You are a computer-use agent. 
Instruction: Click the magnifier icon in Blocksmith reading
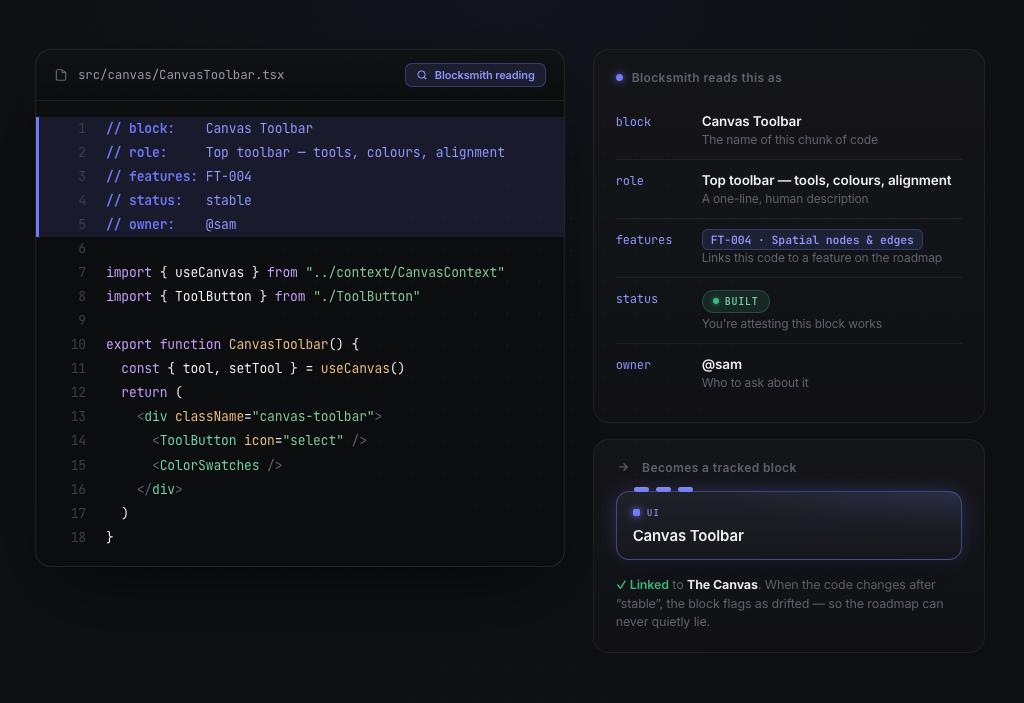pos(422,75)
